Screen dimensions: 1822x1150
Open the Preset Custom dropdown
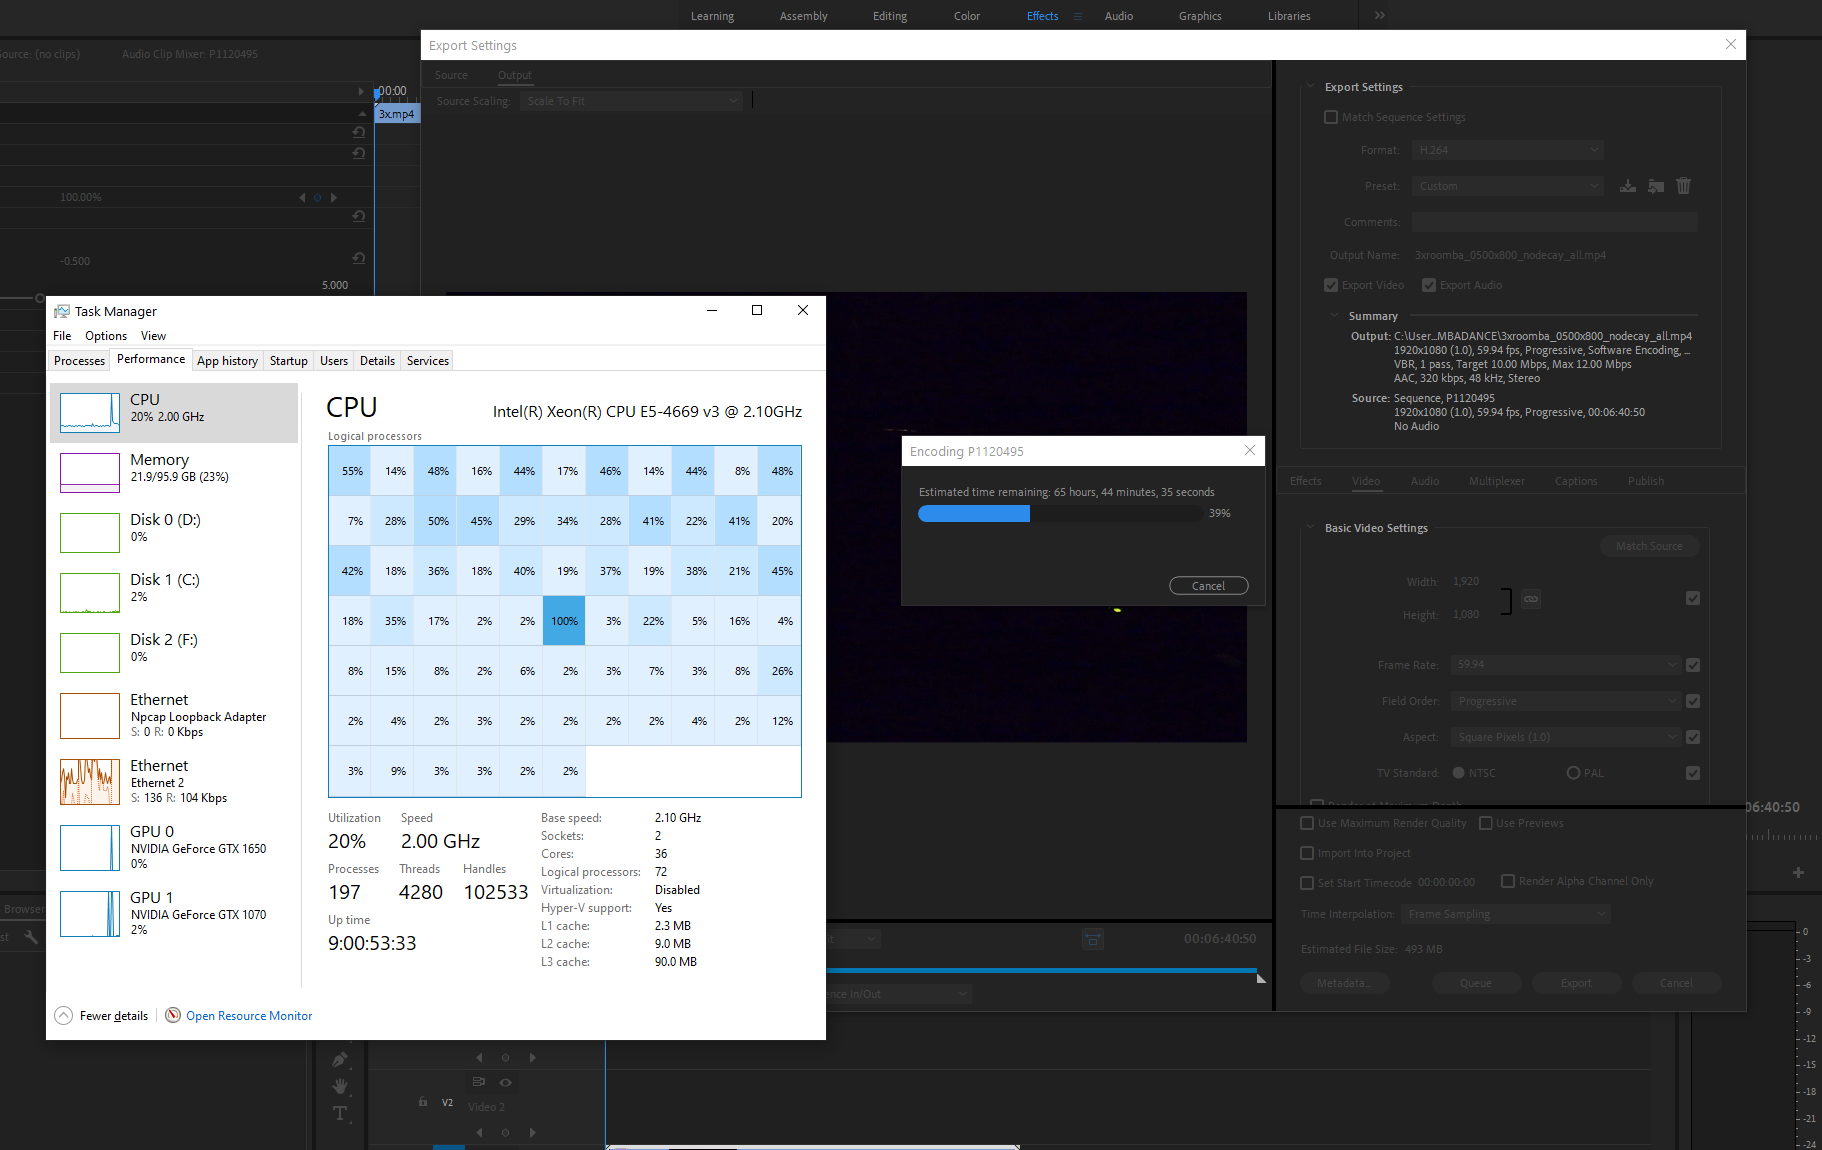[1508, 186]
